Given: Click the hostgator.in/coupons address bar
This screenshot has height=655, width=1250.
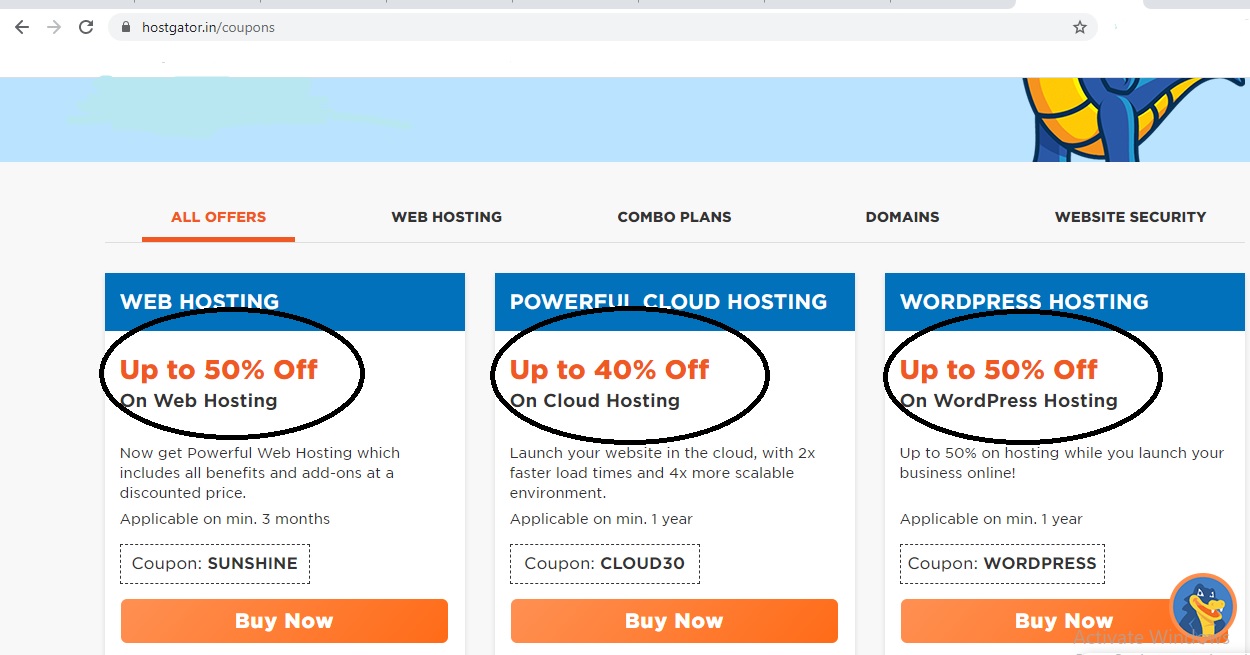Looking at the screenshot, I should [x=603, y=27].
